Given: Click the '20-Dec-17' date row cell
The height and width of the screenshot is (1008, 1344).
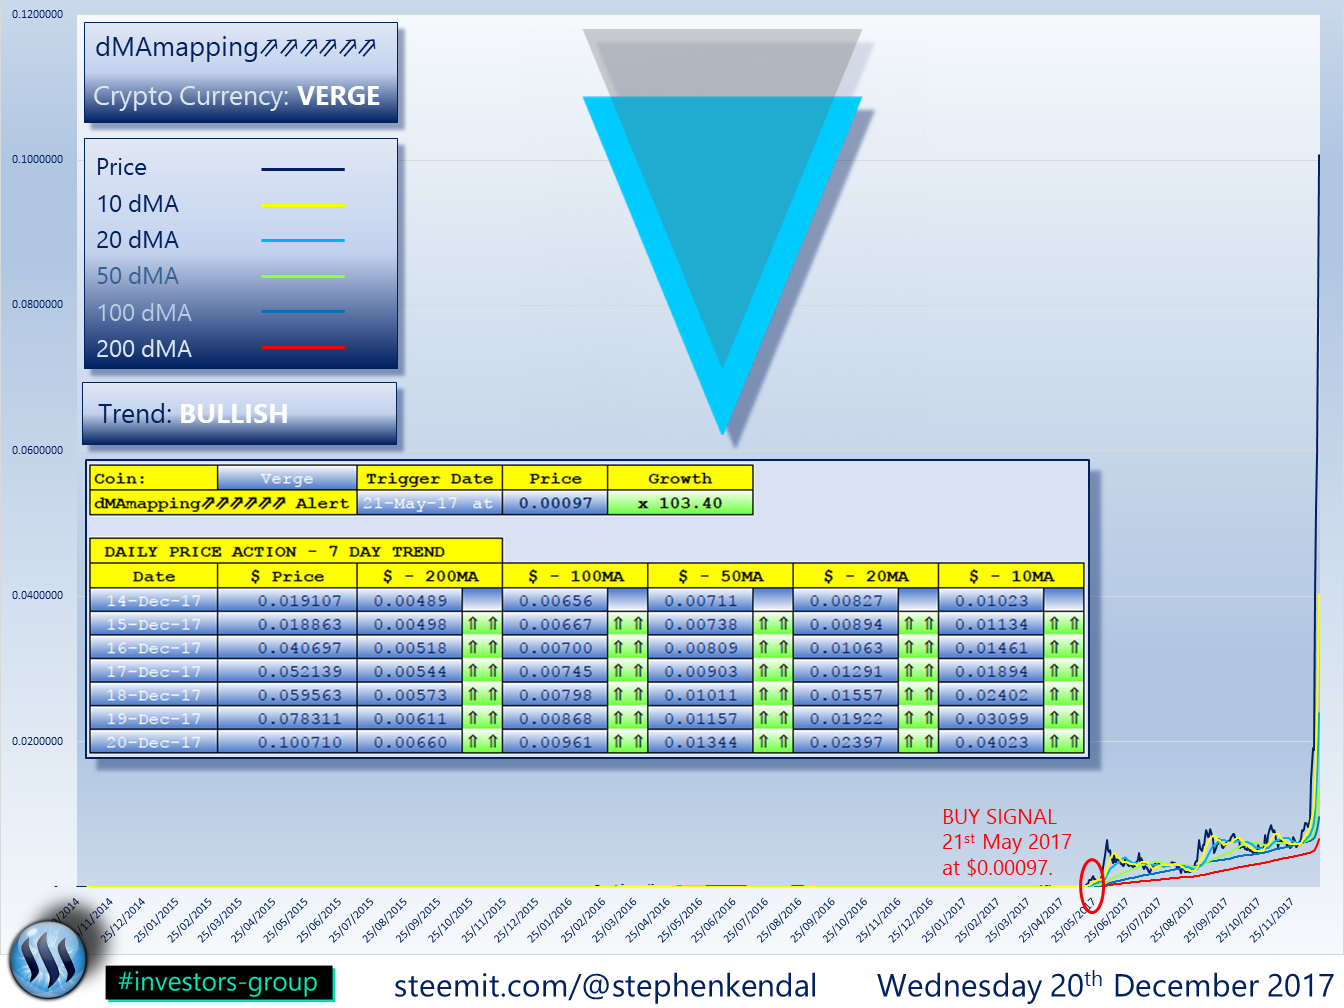Looking at the screenshot, I should coord(153,742).
